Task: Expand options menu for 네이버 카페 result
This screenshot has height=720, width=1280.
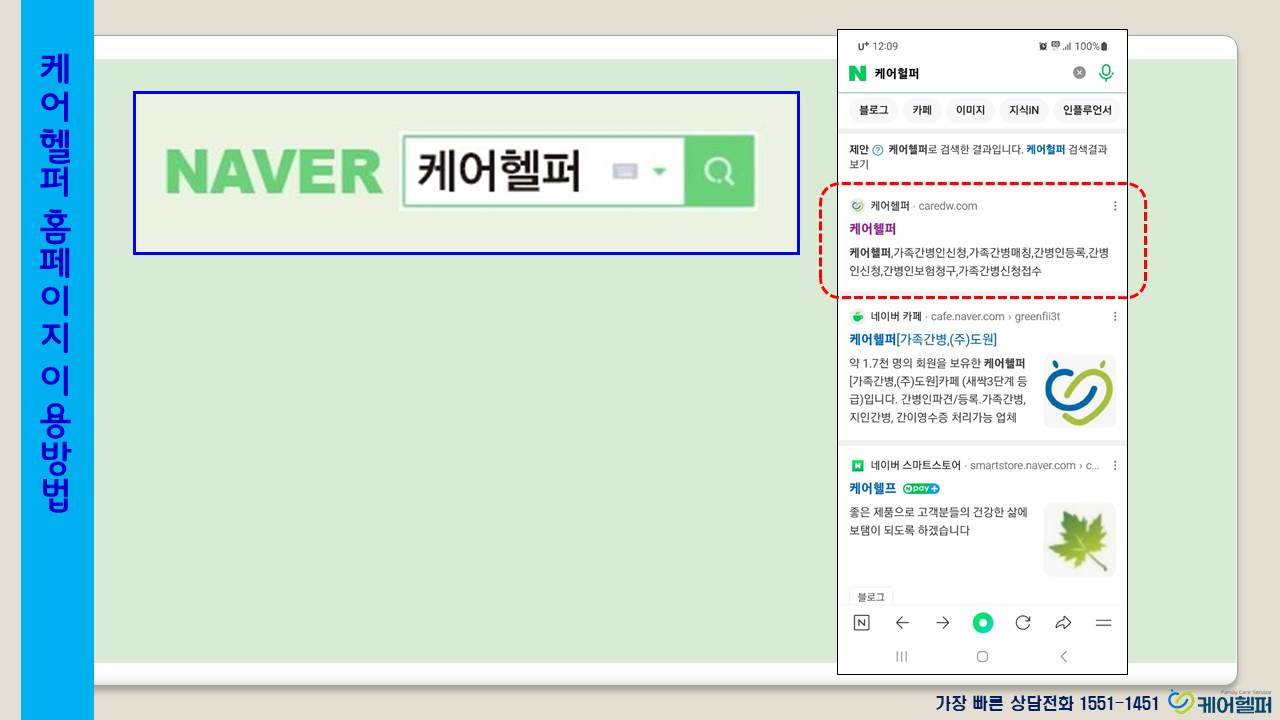Action: pos(1115,316)
